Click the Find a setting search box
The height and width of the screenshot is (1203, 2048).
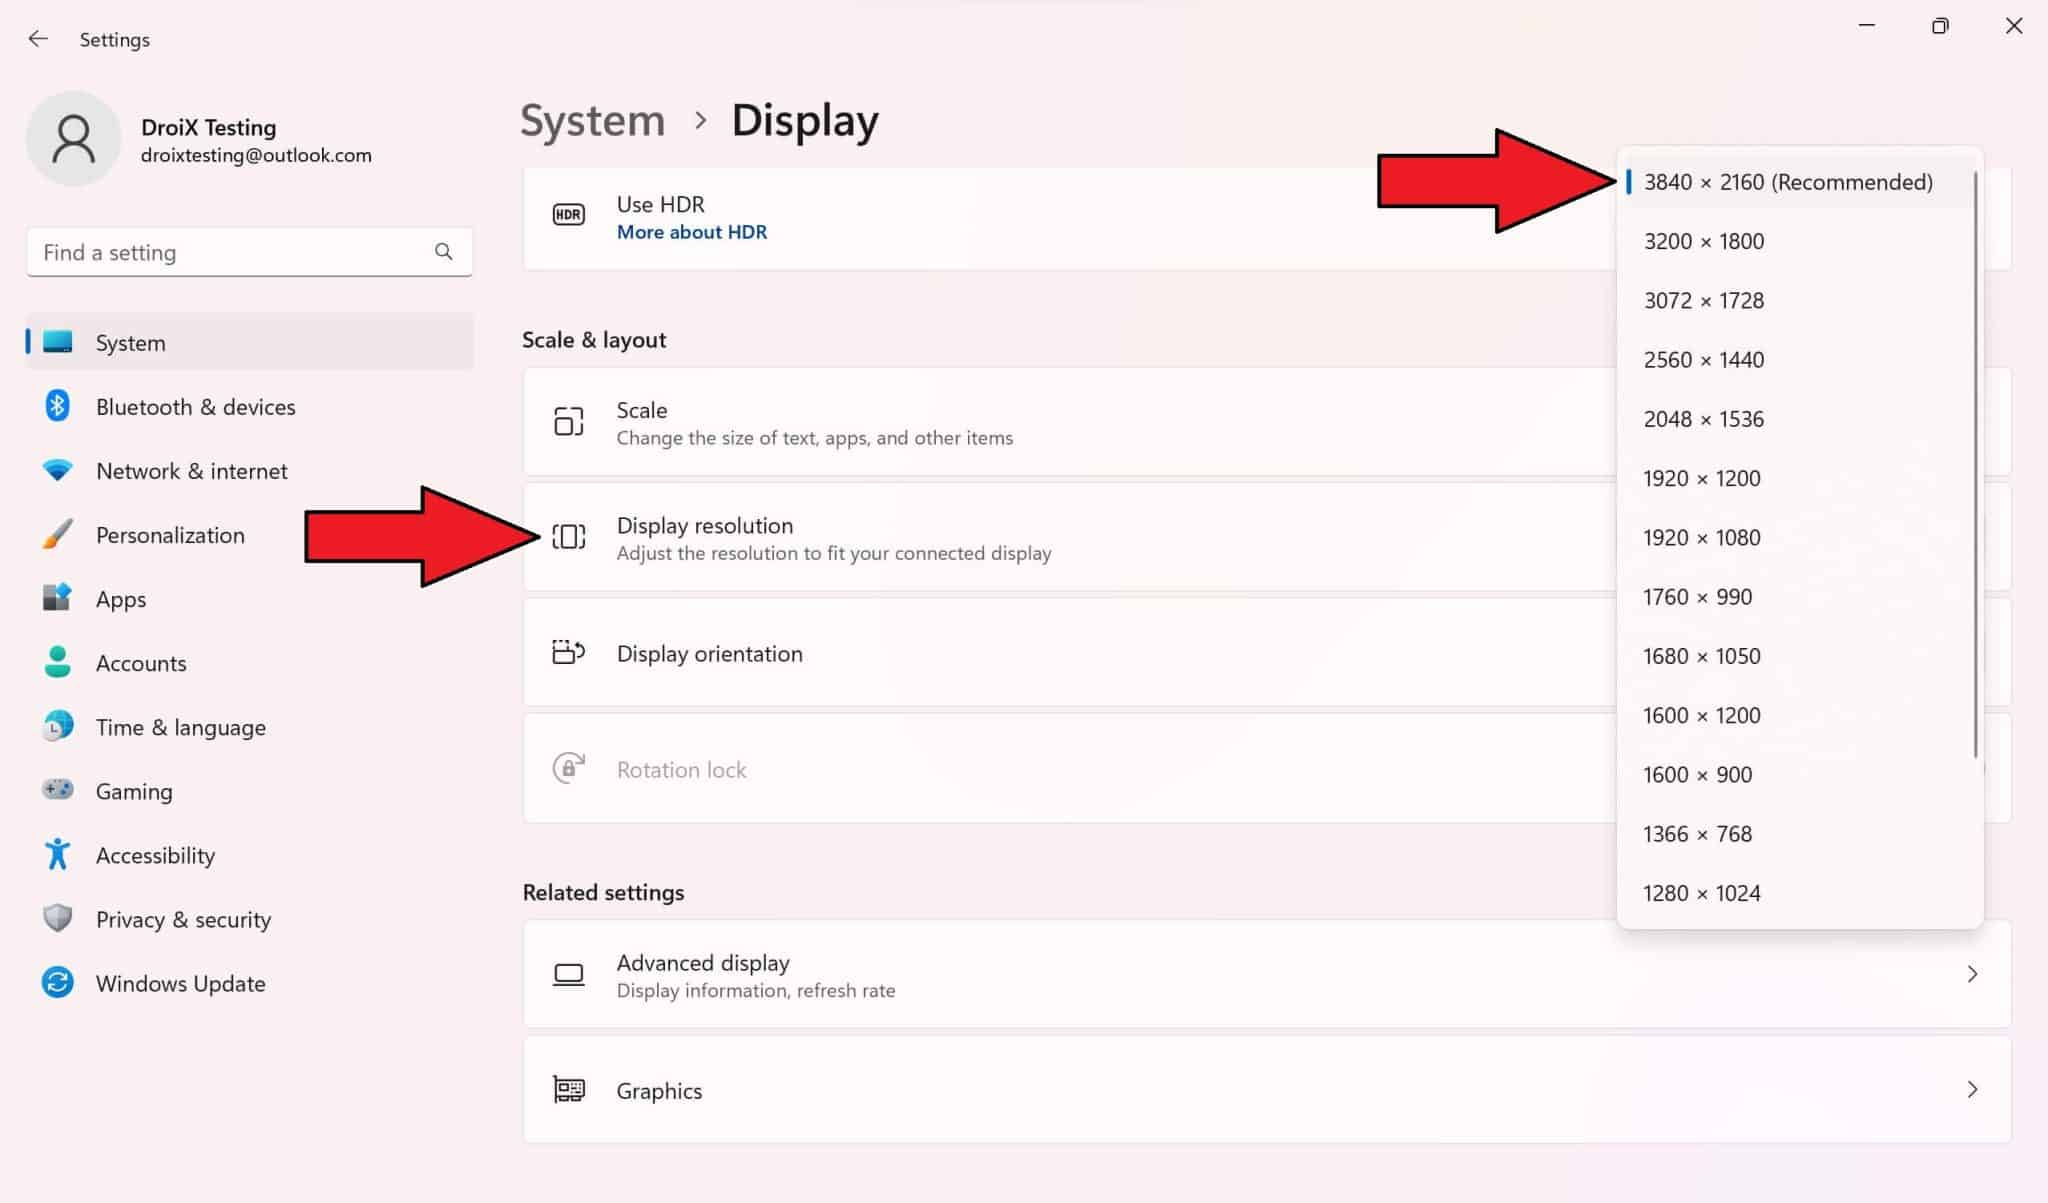[248, 252]
